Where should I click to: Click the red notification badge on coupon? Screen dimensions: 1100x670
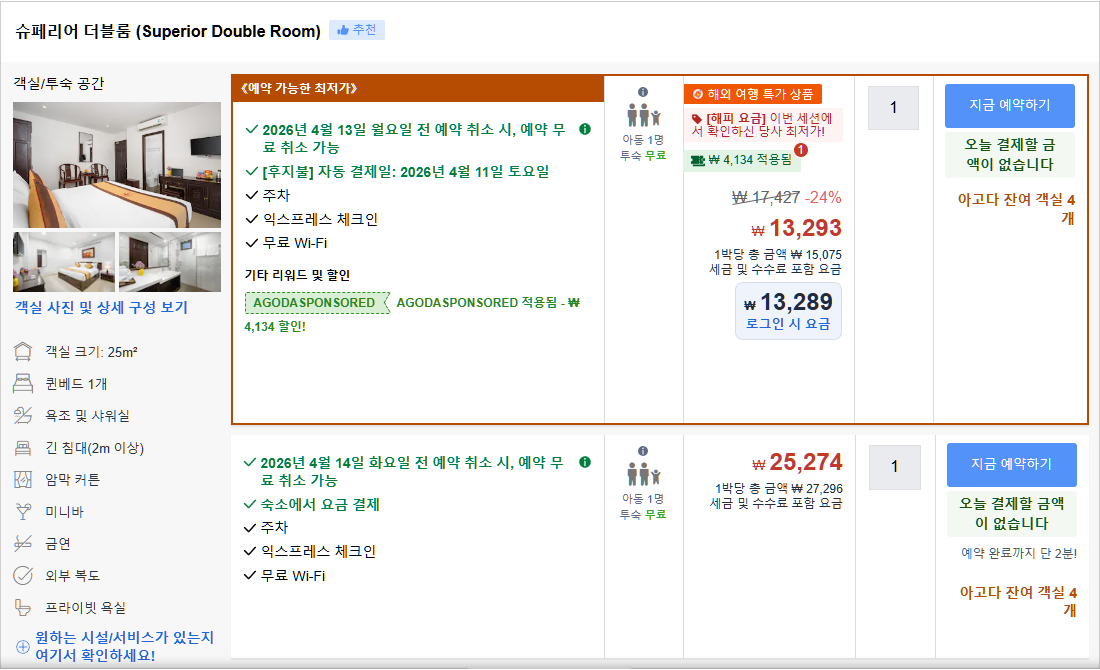point(800,149)
